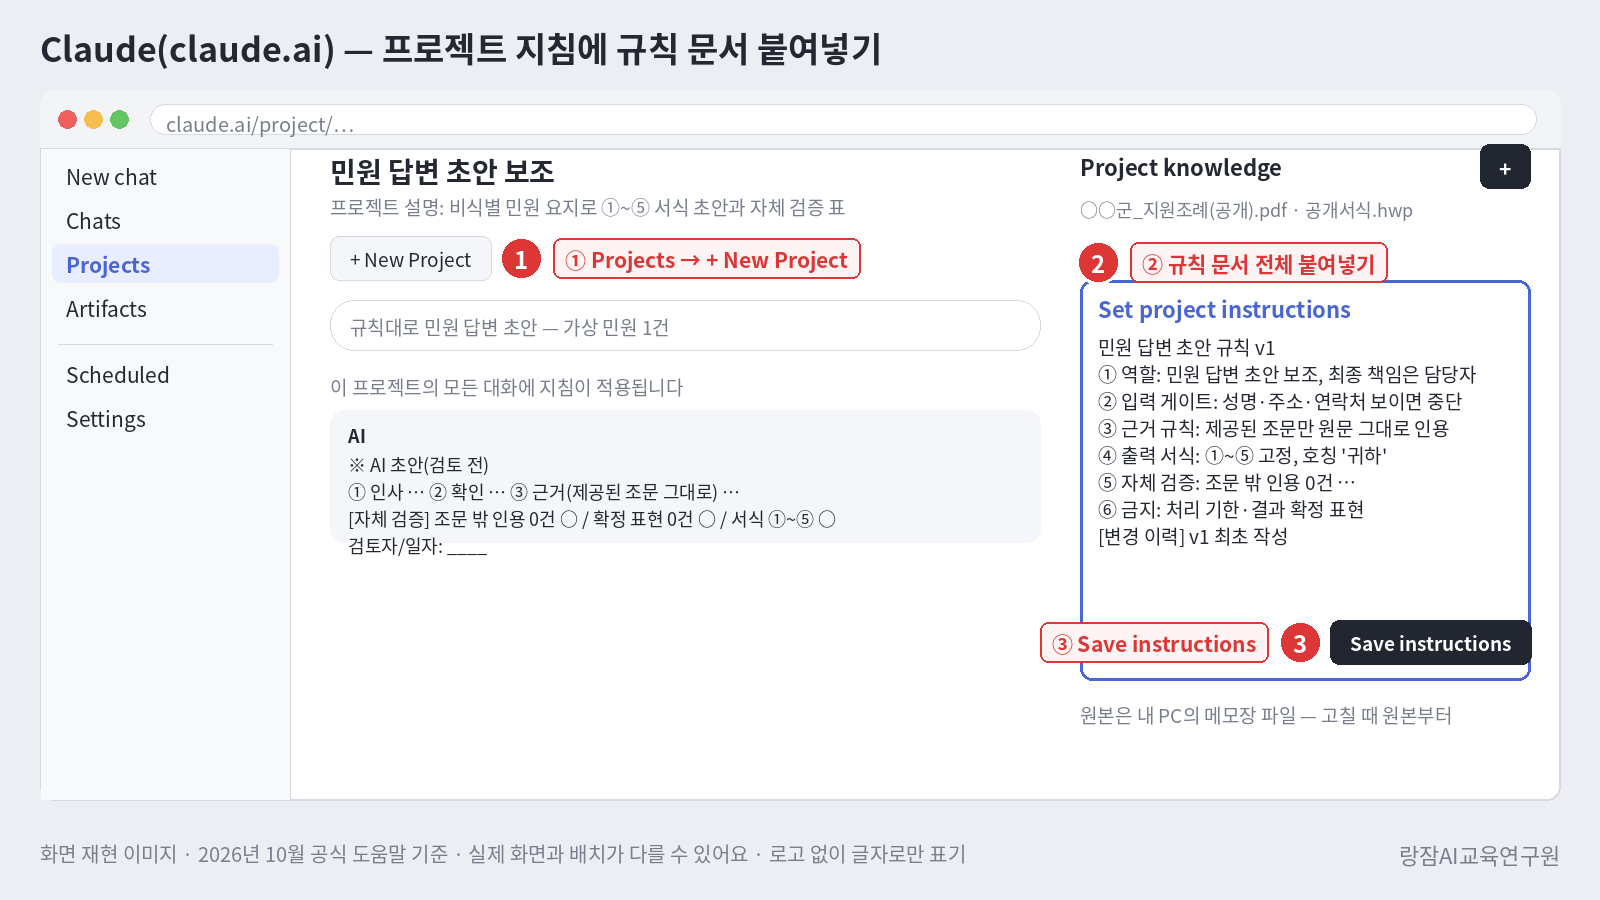Click the plus button beside Project knowledge
The image size is (1600, 900).
click(1505, 167)
